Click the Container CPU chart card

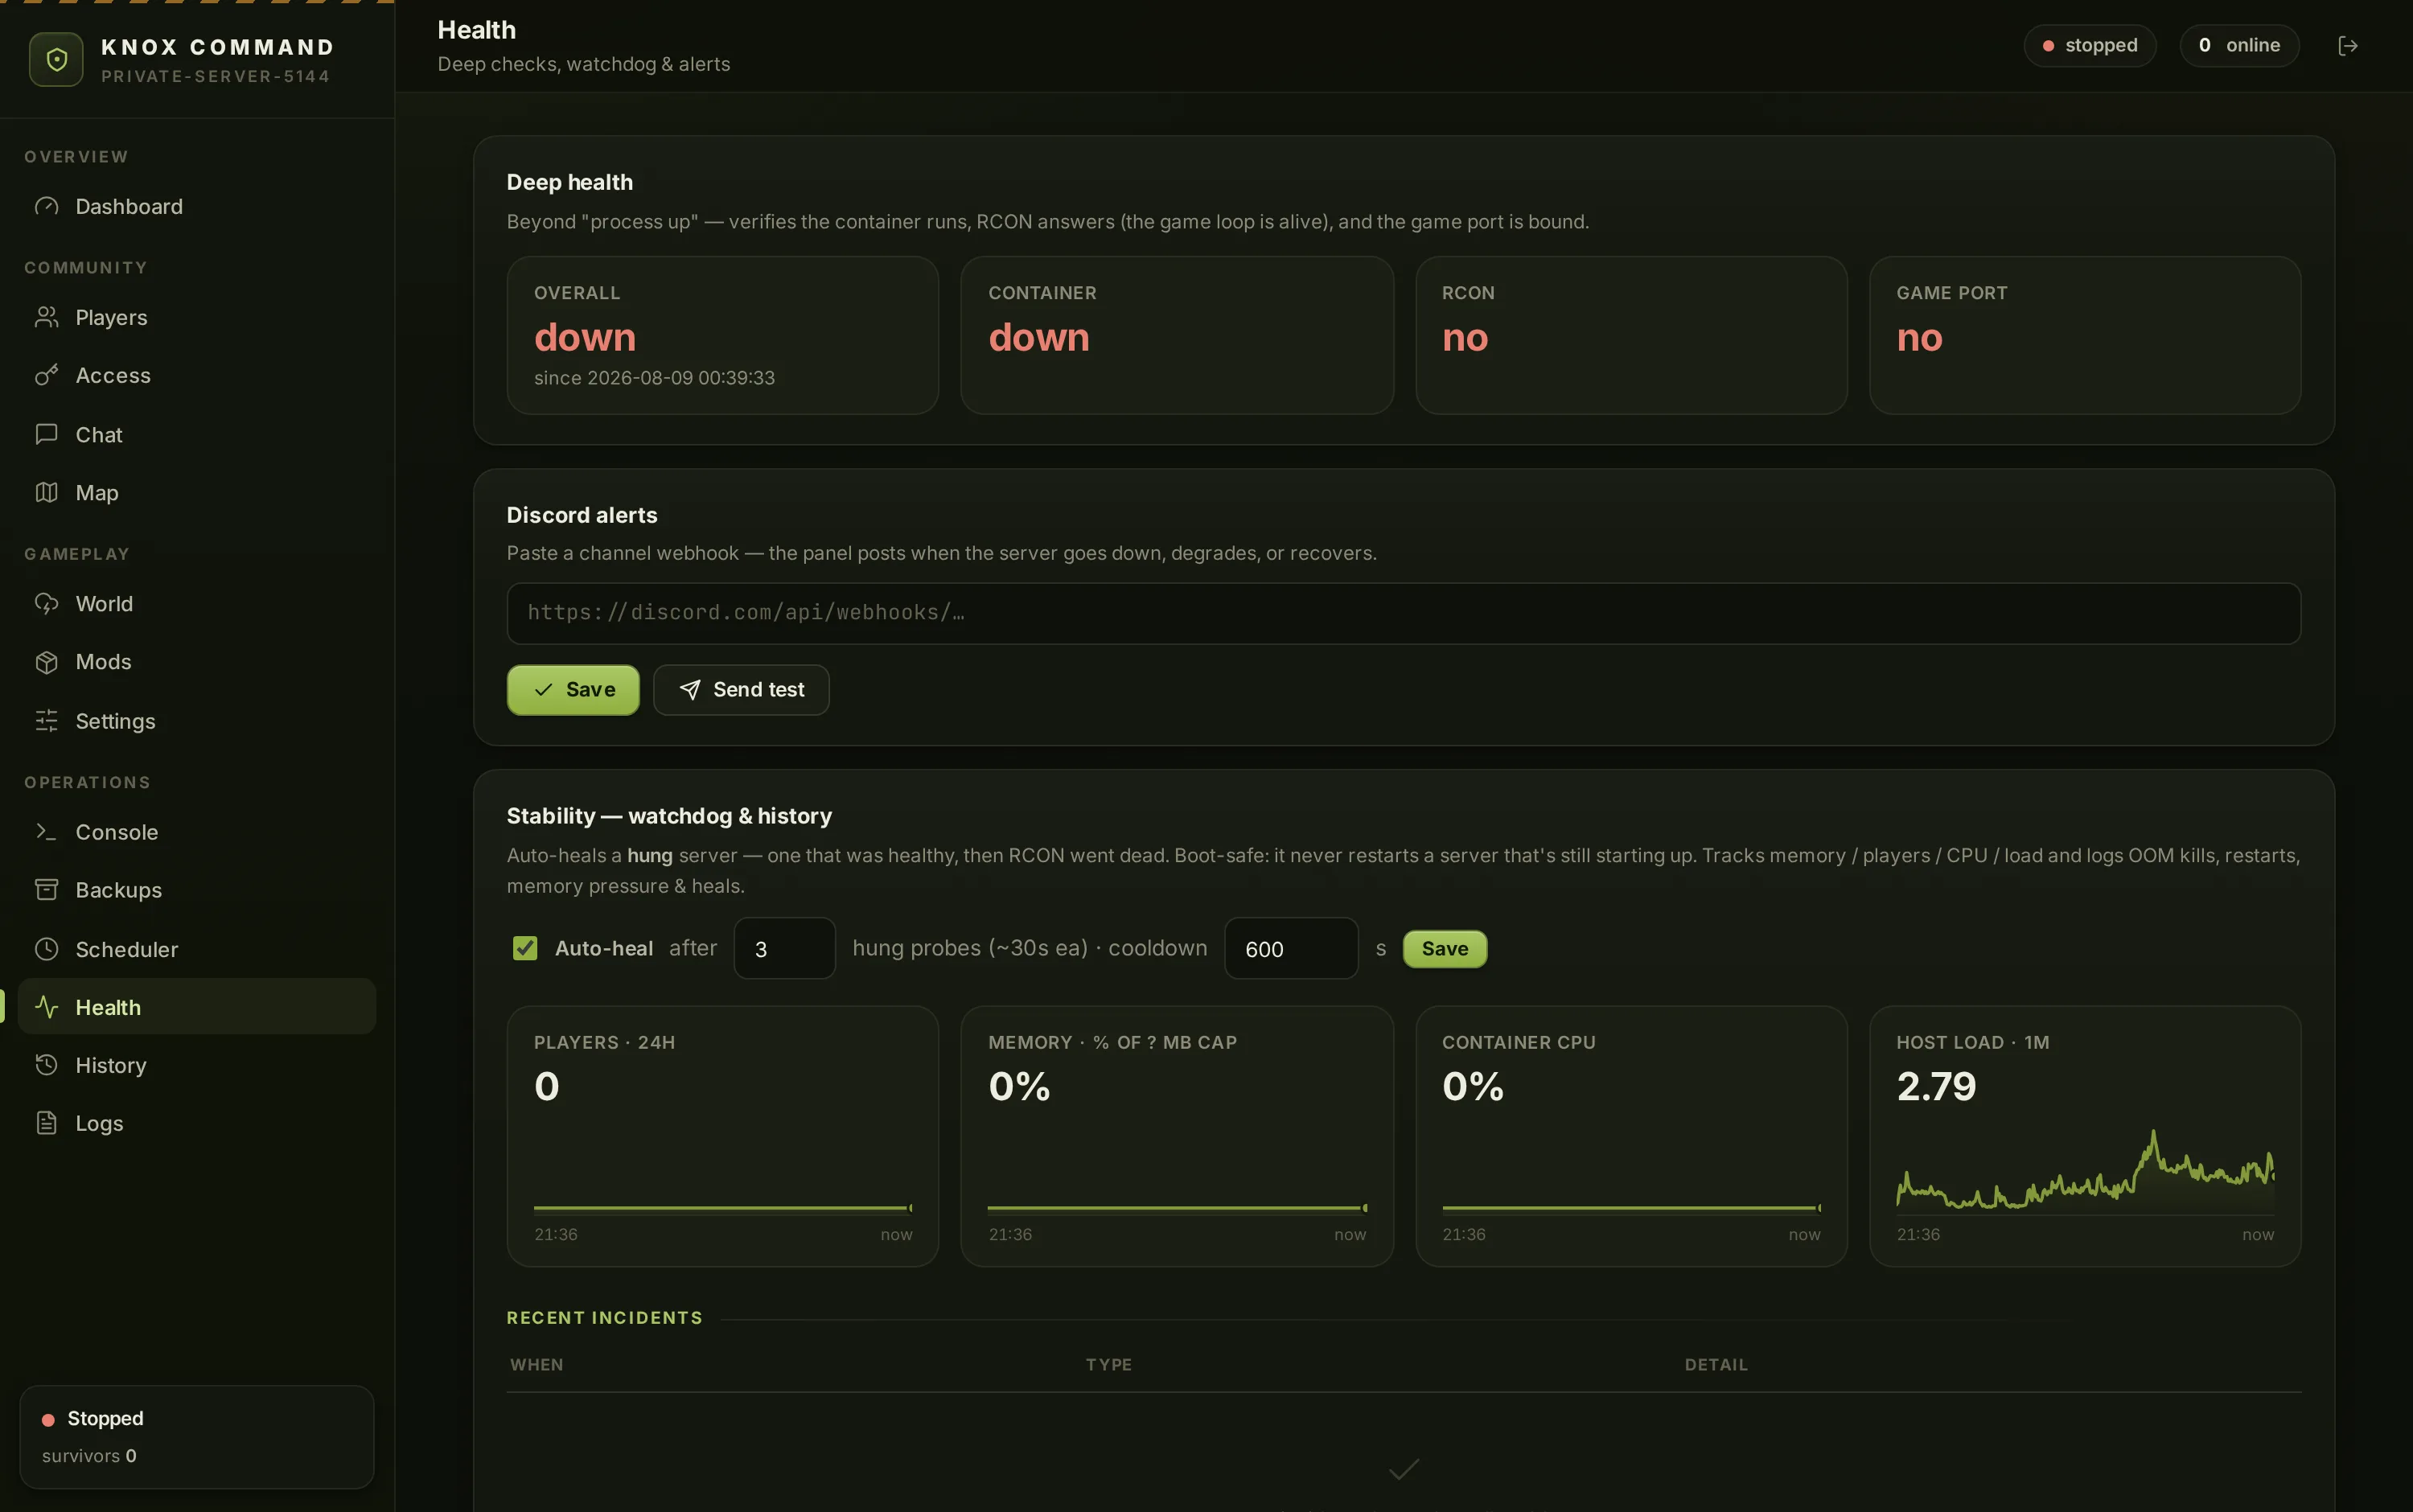[1630, 1136]
